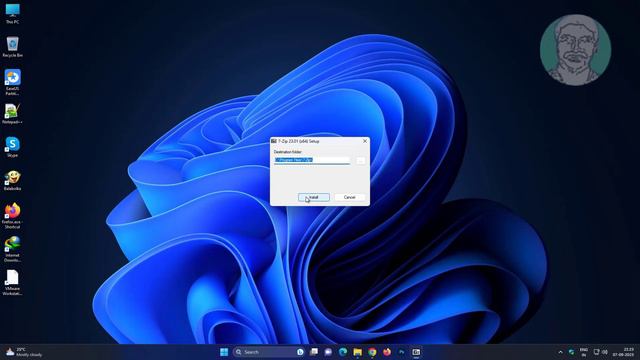
Task: Launch Firefox from the taskbar
Action: [387, 352]
